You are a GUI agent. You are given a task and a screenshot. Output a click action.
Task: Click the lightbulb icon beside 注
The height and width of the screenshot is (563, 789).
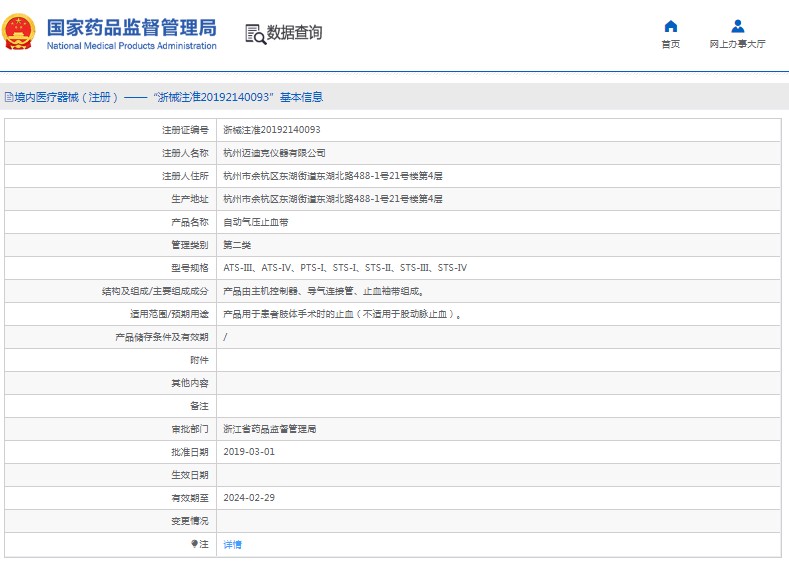pos(194,544)
